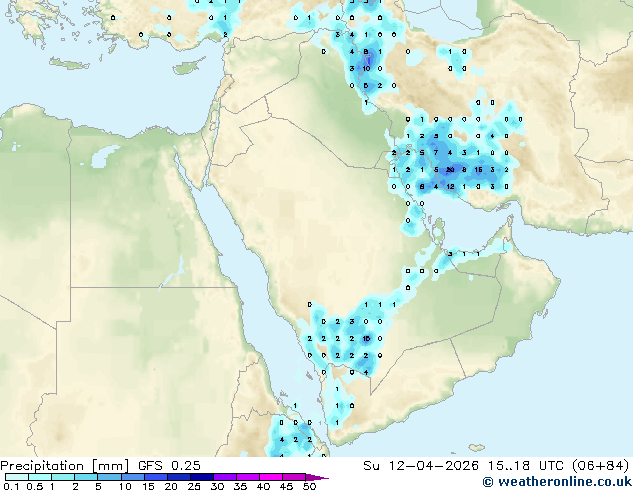The width and height of the screenshot is (634, 490).
Task: Select the 5–10 mm legend swatch
Action: (x=109, y=477)
